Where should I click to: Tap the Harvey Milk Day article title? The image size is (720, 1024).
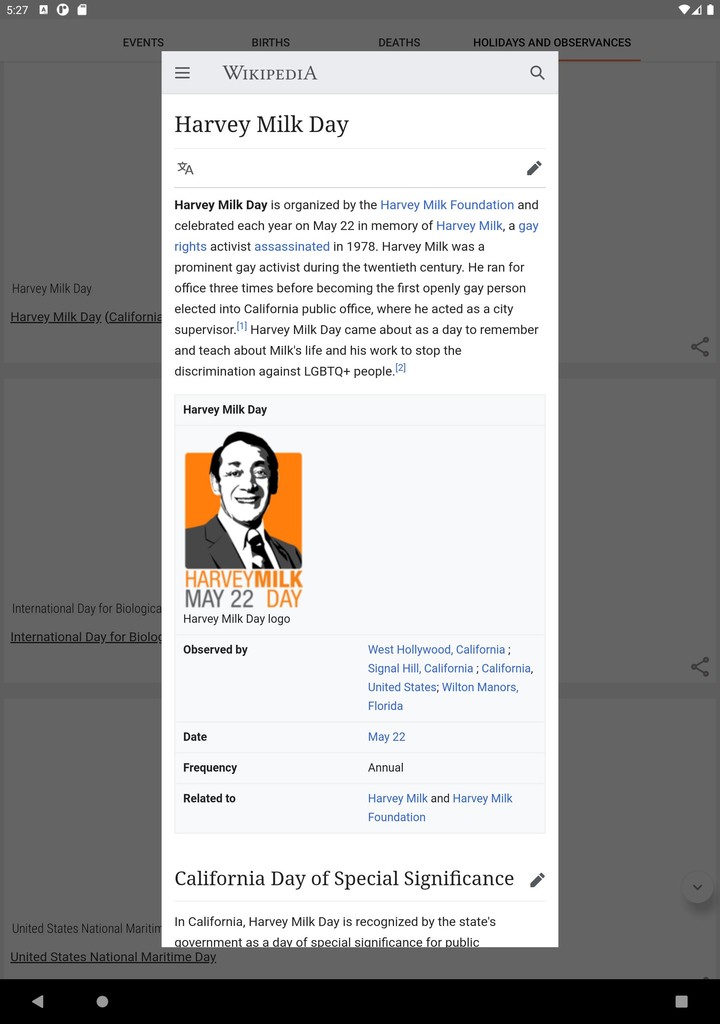(261, 124)
